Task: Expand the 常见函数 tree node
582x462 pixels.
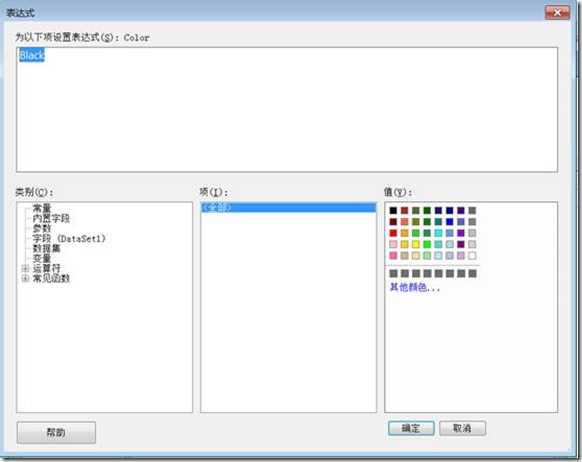Action: [x=25, y=278]
